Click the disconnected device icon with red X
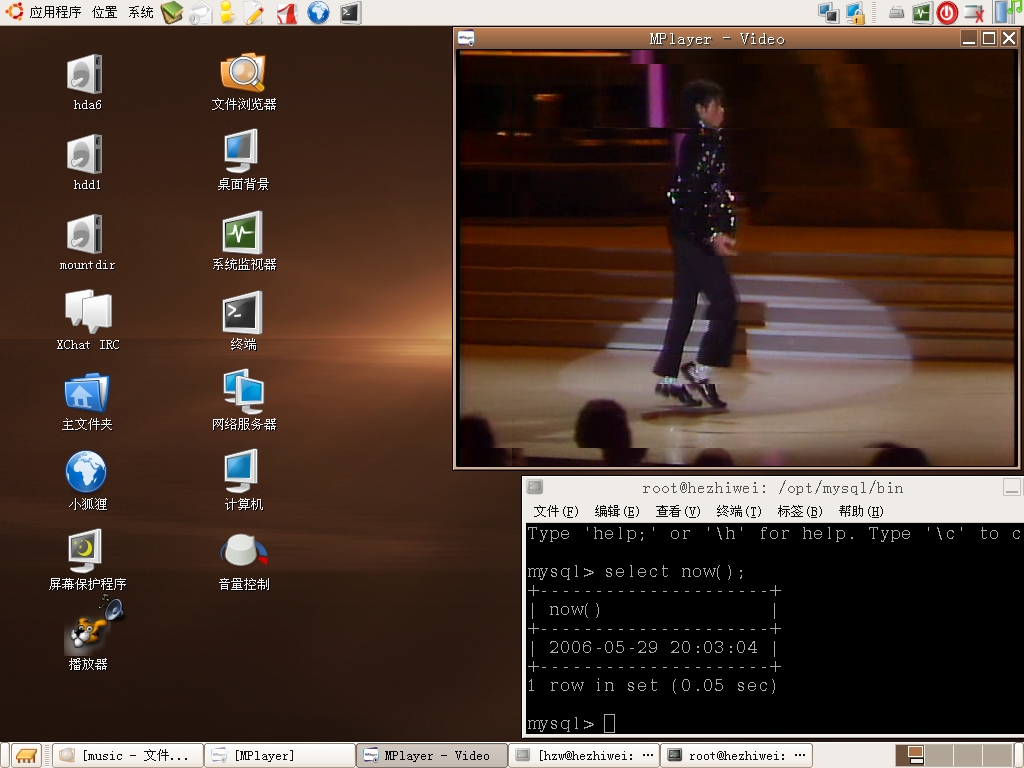1024x768 pixels. (x=974, y=13)
